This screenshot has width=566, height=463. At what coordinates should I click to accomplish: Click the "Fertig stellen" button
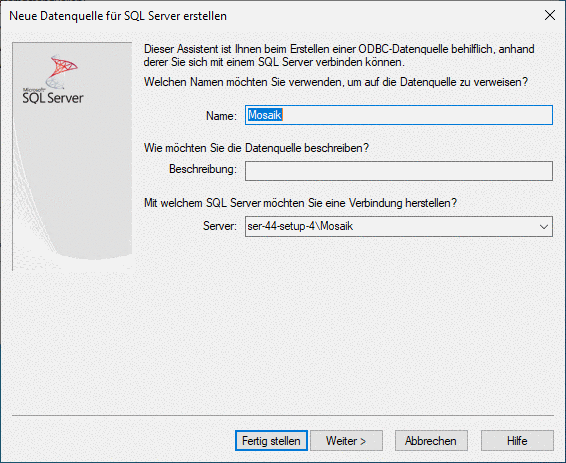click(271, 441)
